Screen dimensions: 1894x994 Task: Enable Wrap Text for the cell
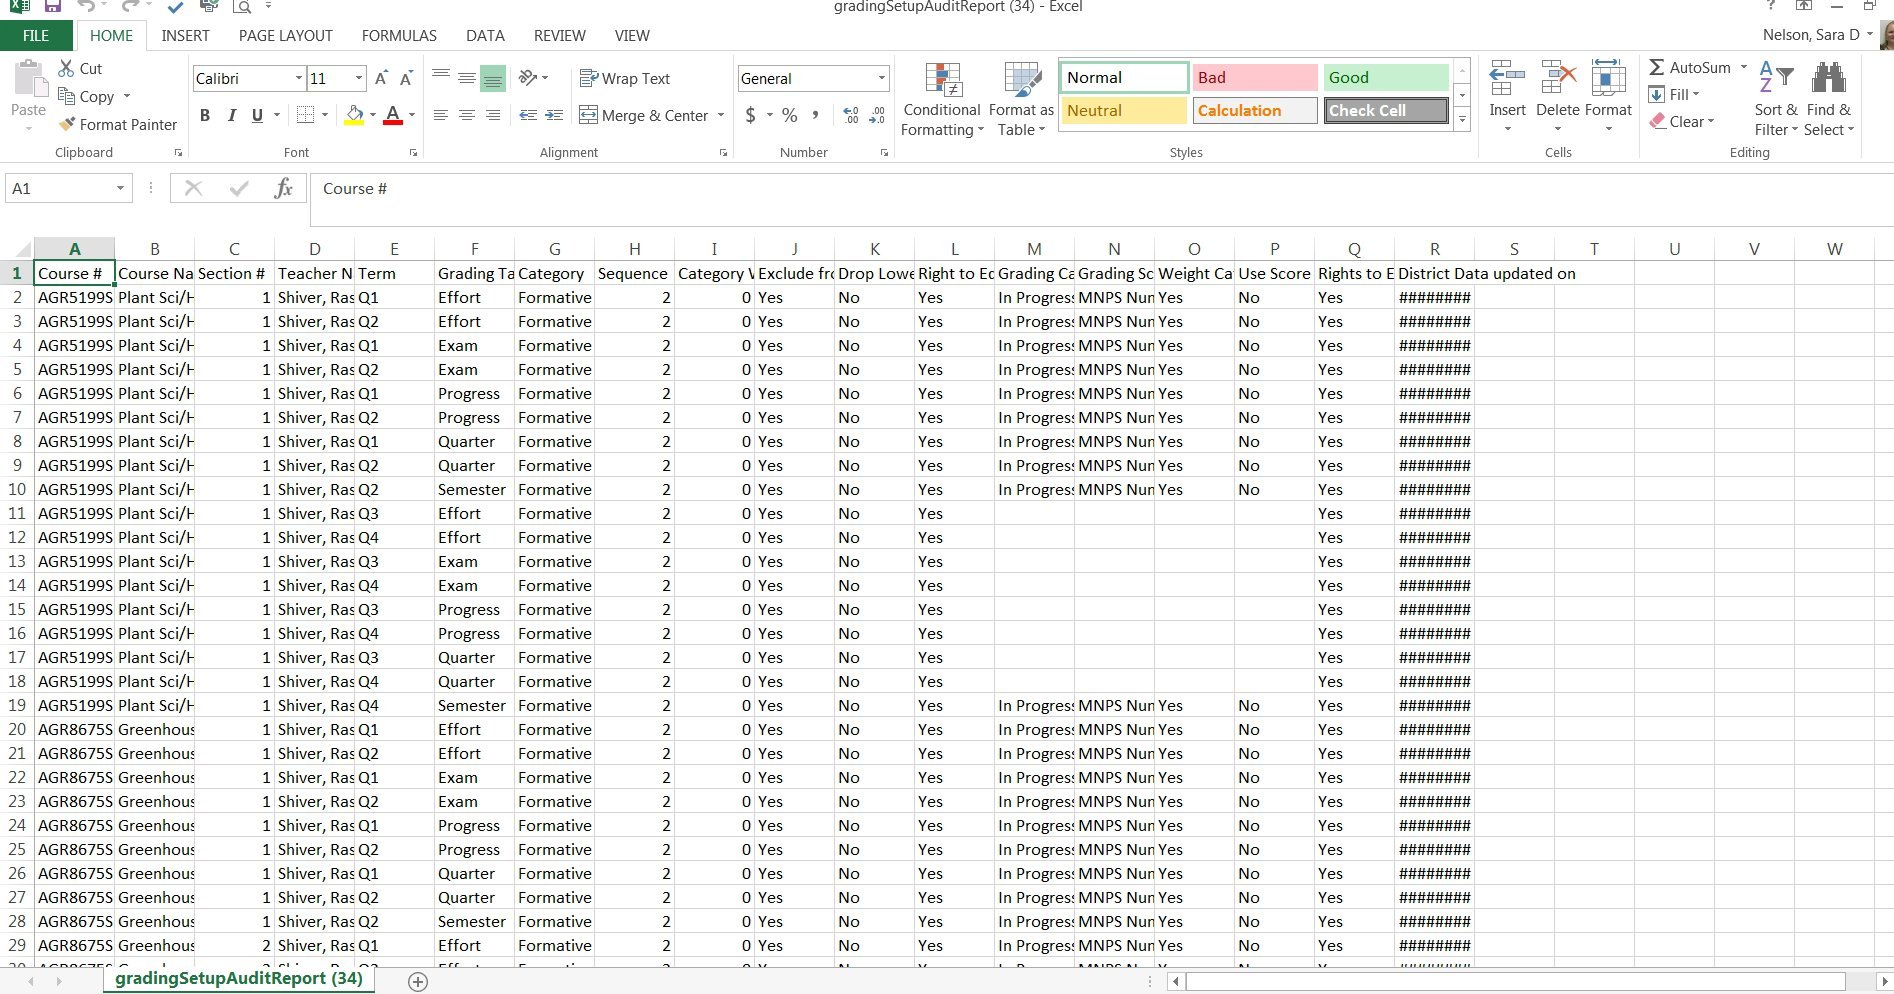[x=625, y=78]
